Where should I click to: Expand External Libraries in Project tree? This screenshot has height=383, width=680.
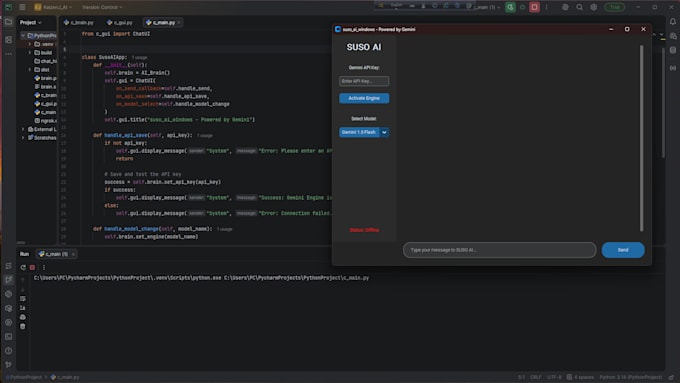pyautogui.click(x=23, y=129)
